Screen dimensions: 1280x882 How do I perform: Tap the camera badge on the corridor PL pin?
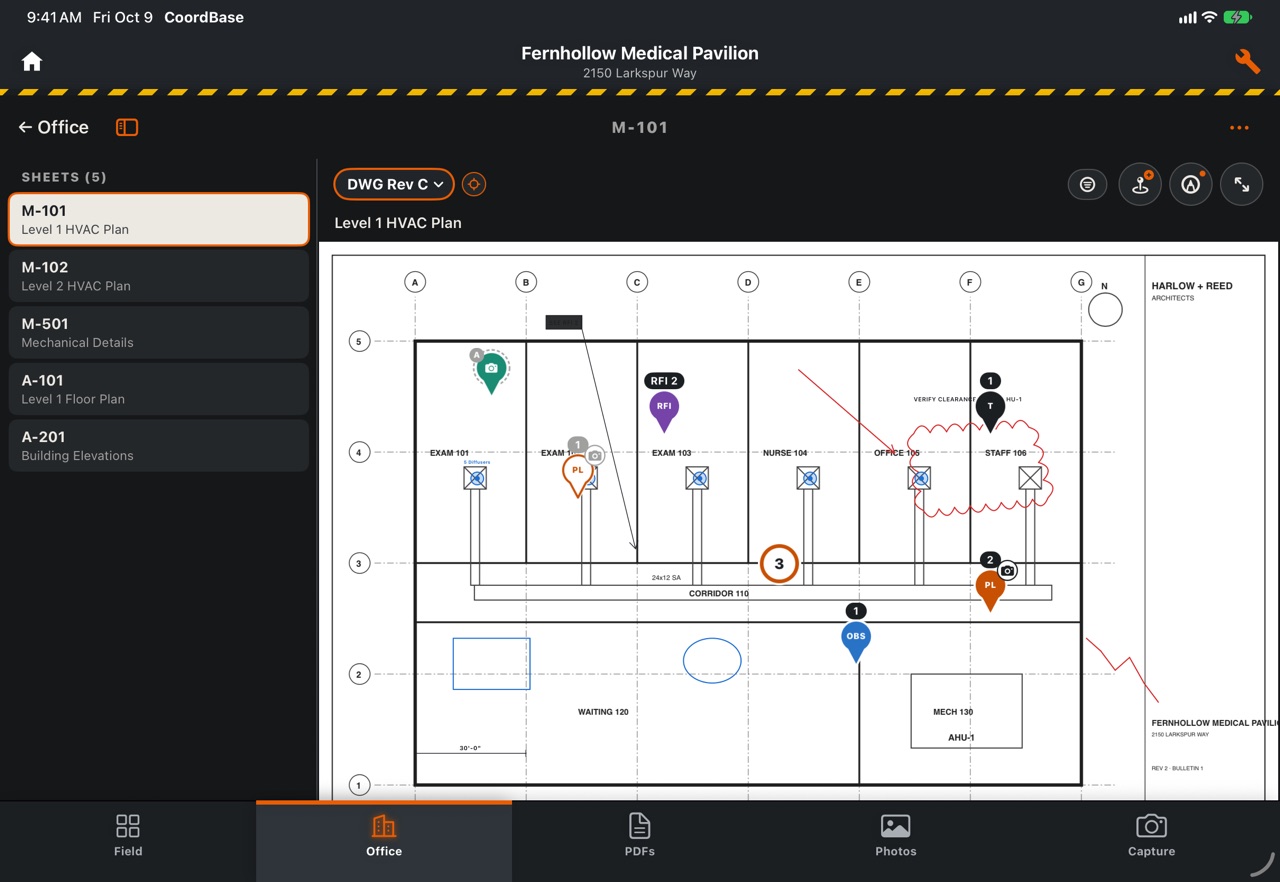click(1008, 571)
